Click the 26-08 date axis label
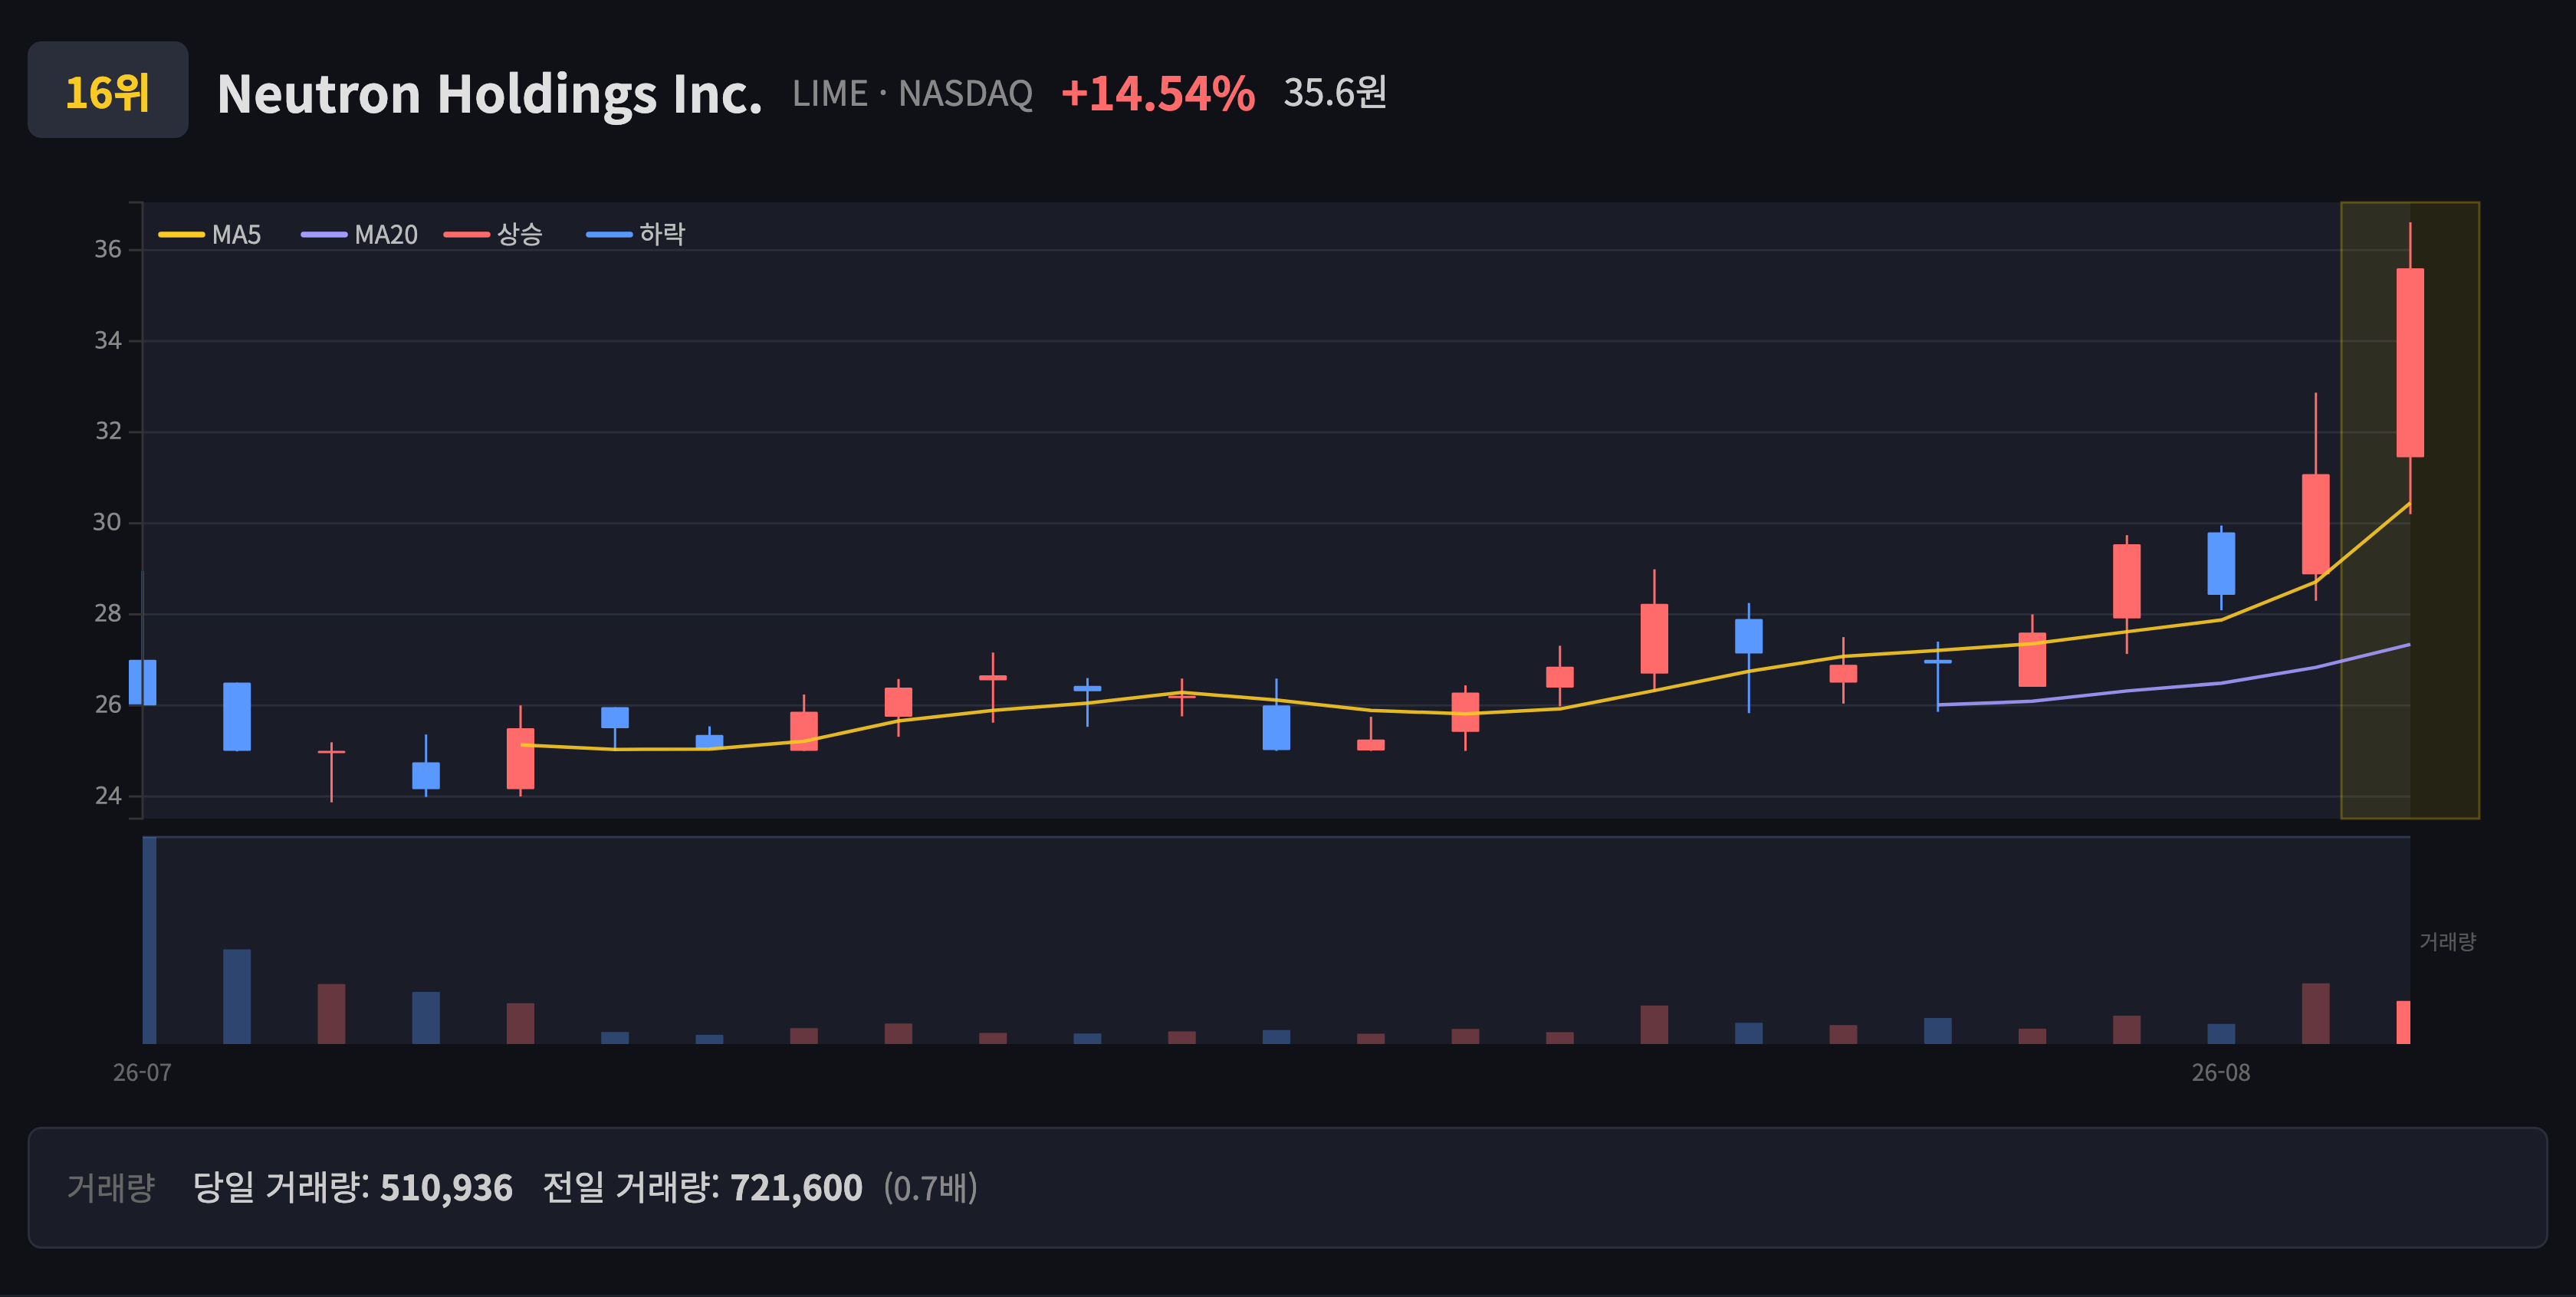This screenshot has width=2576, height=1297. click(x=2221, y=1073)
